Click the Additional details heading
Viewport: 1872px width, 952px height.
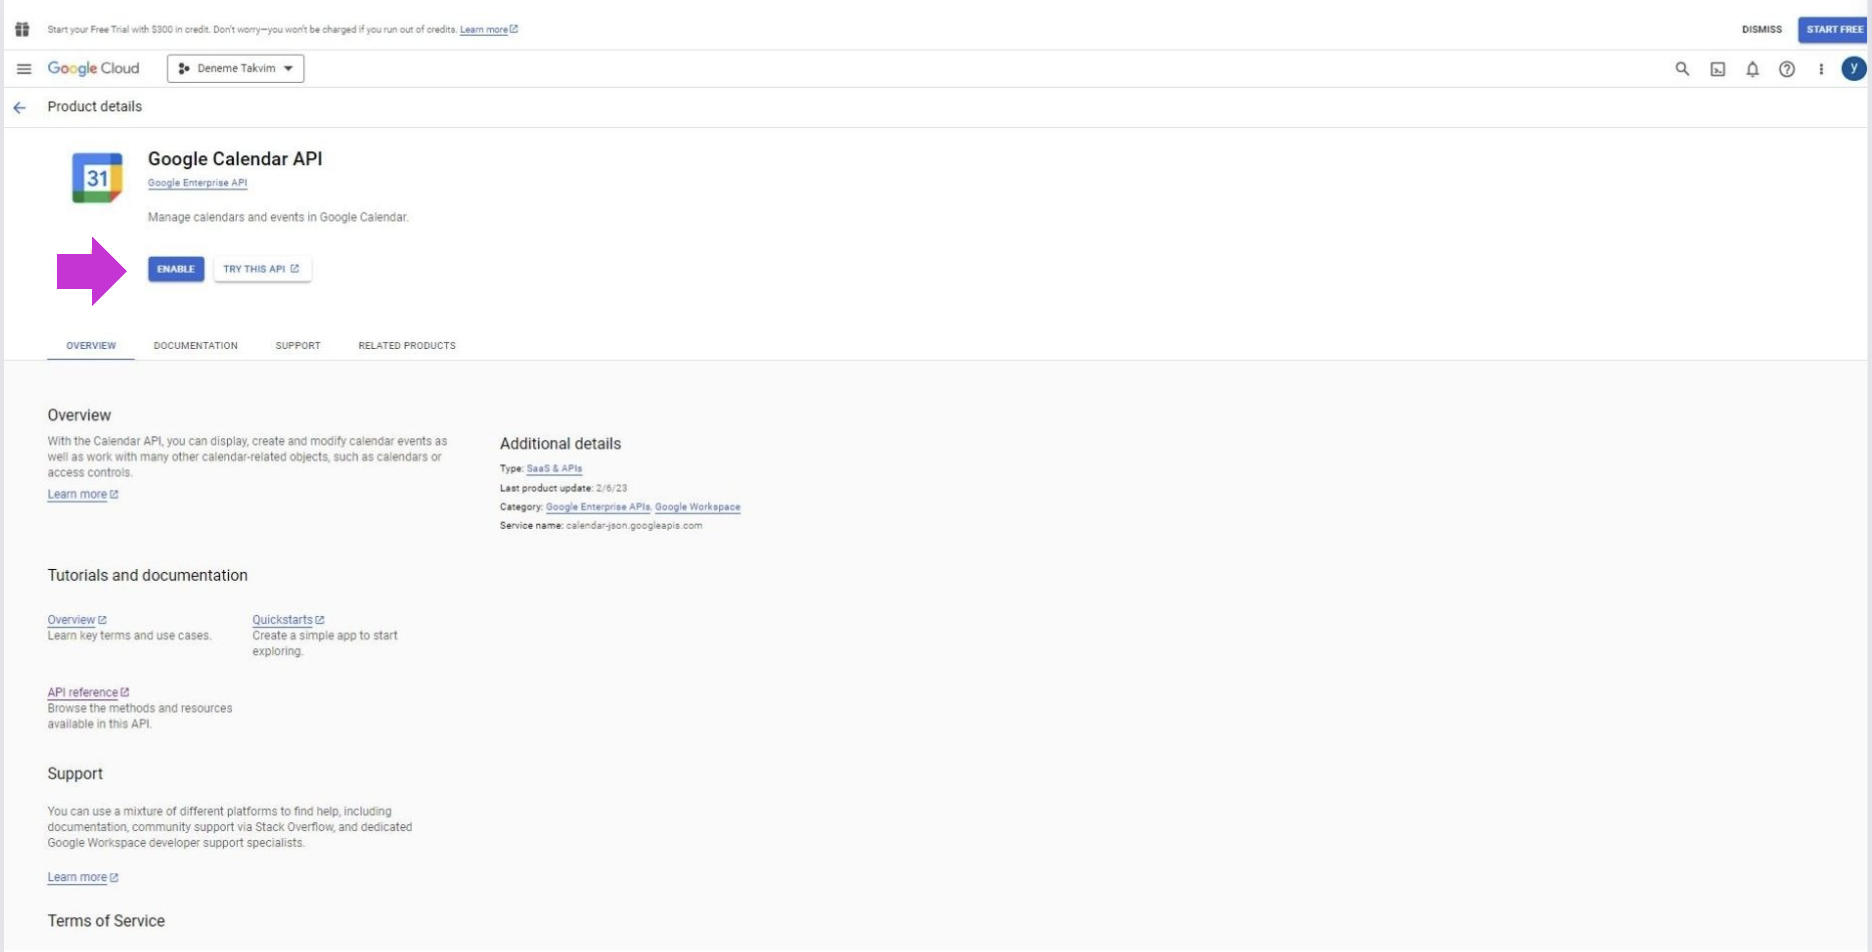click(560, 444)
